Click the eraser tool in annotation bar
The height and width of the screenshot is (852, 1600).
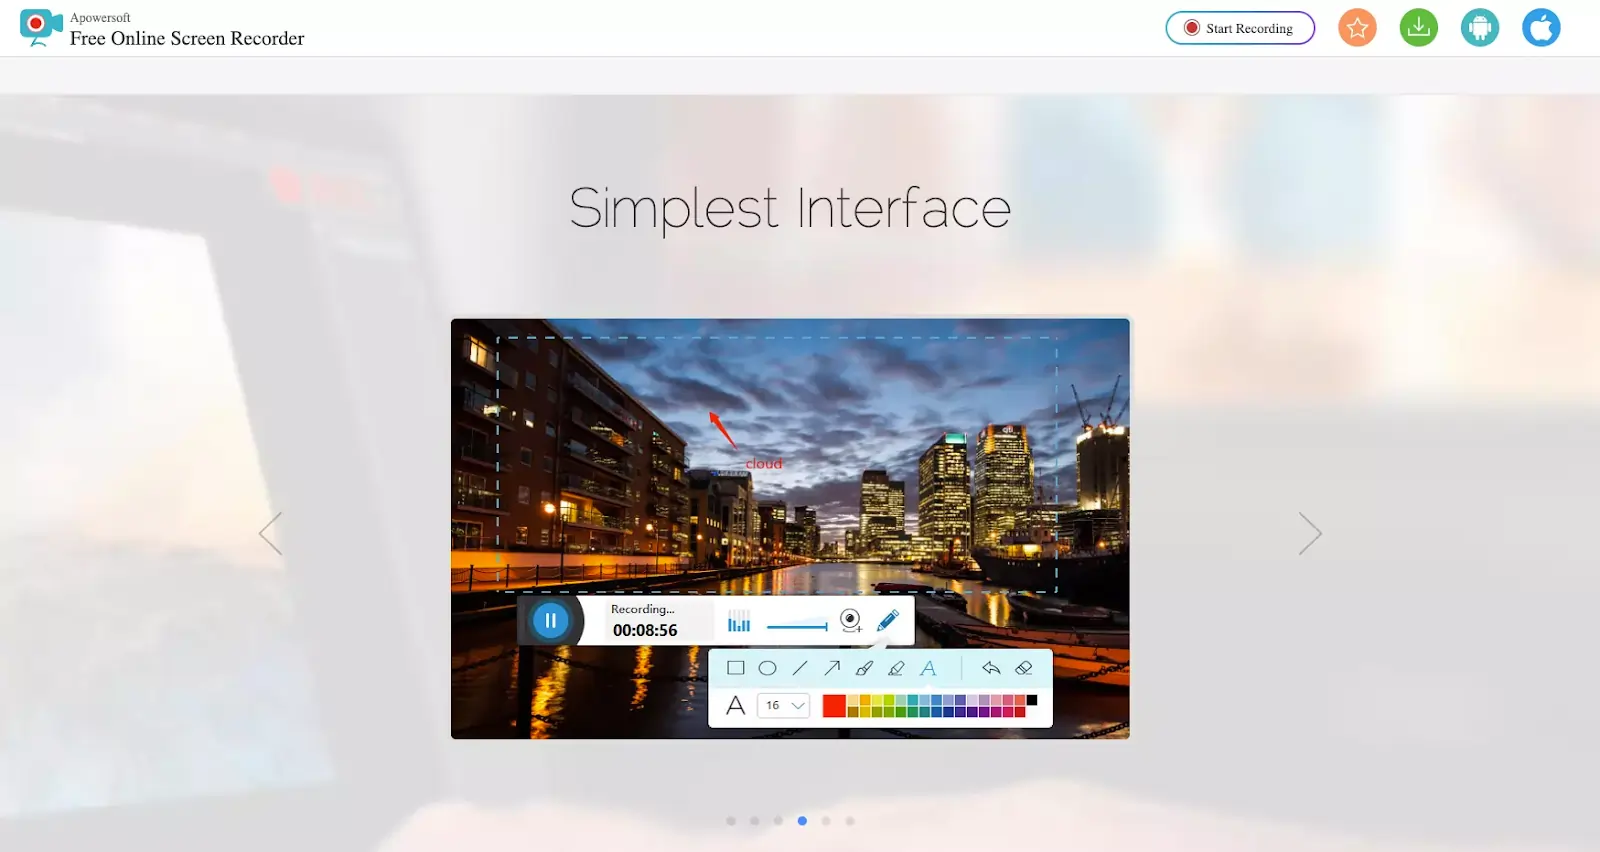point(1023,668)
